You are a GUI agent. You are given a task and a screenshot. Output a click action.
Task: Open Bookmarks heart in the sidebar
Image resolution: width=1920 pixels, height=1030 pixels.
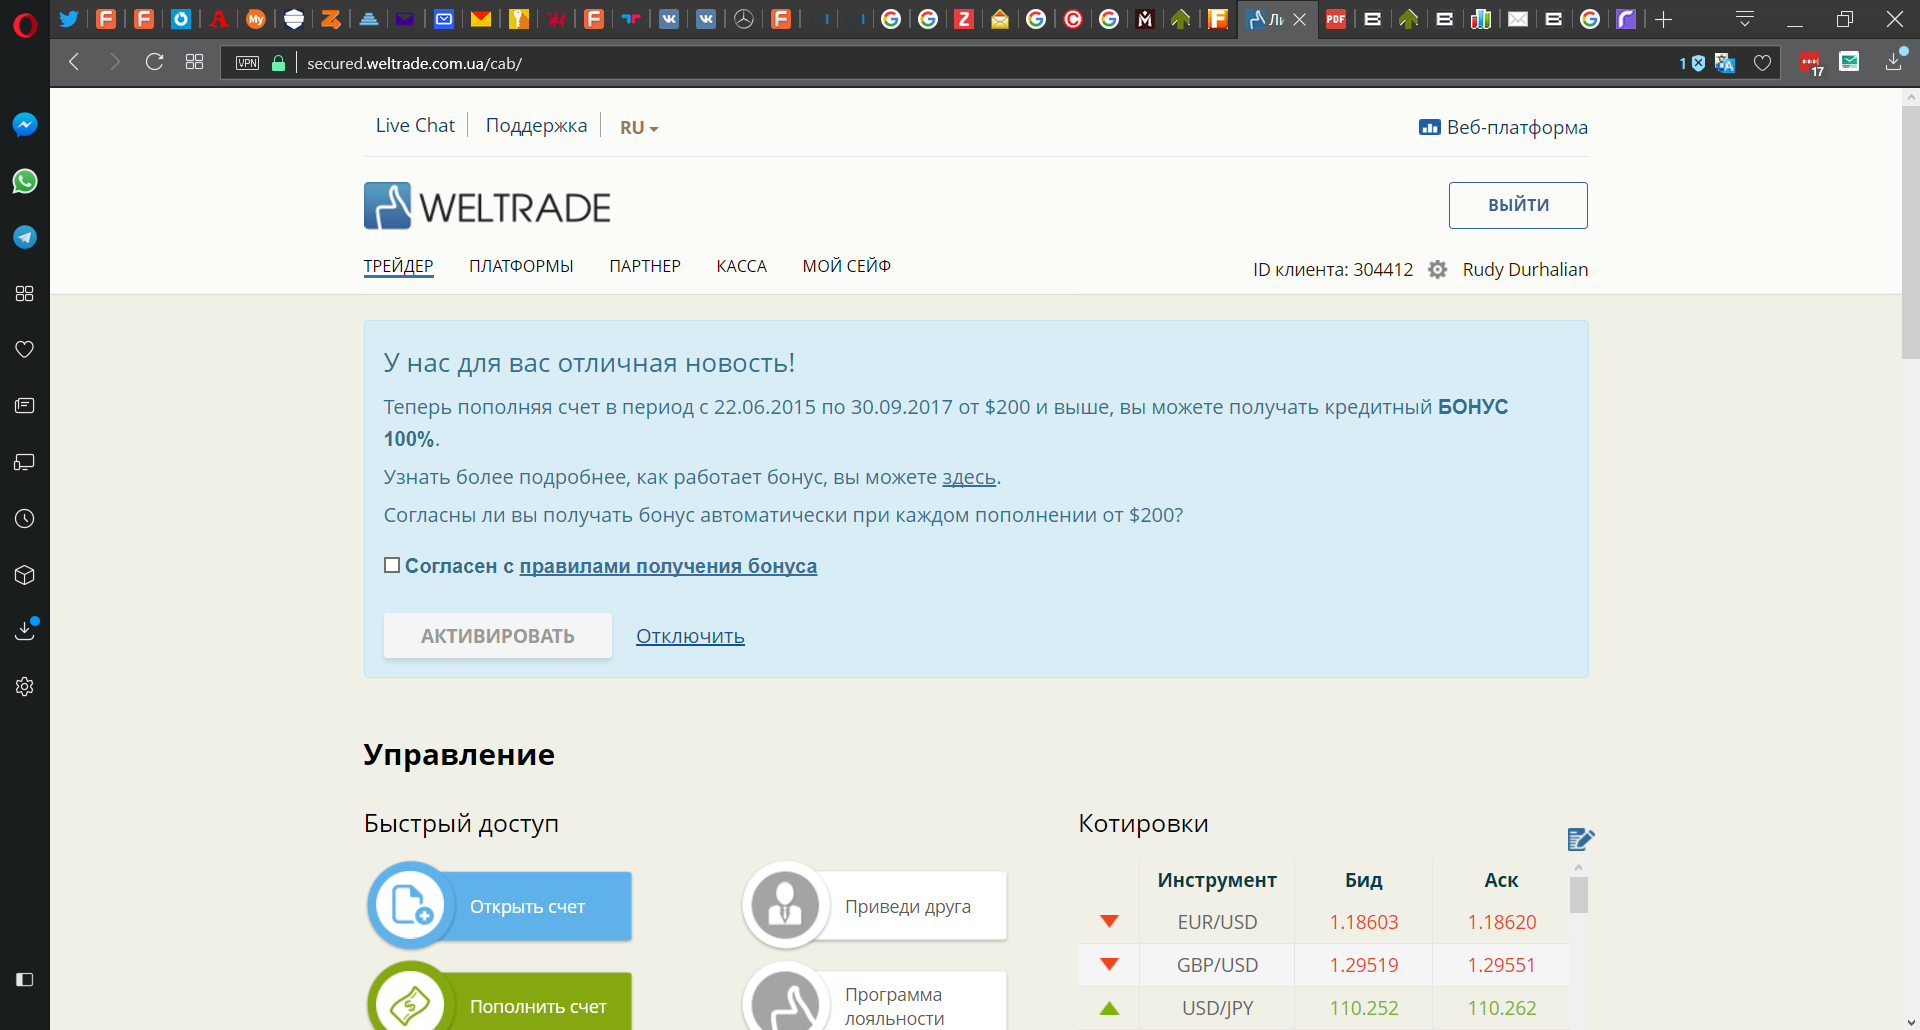(25, 349)
